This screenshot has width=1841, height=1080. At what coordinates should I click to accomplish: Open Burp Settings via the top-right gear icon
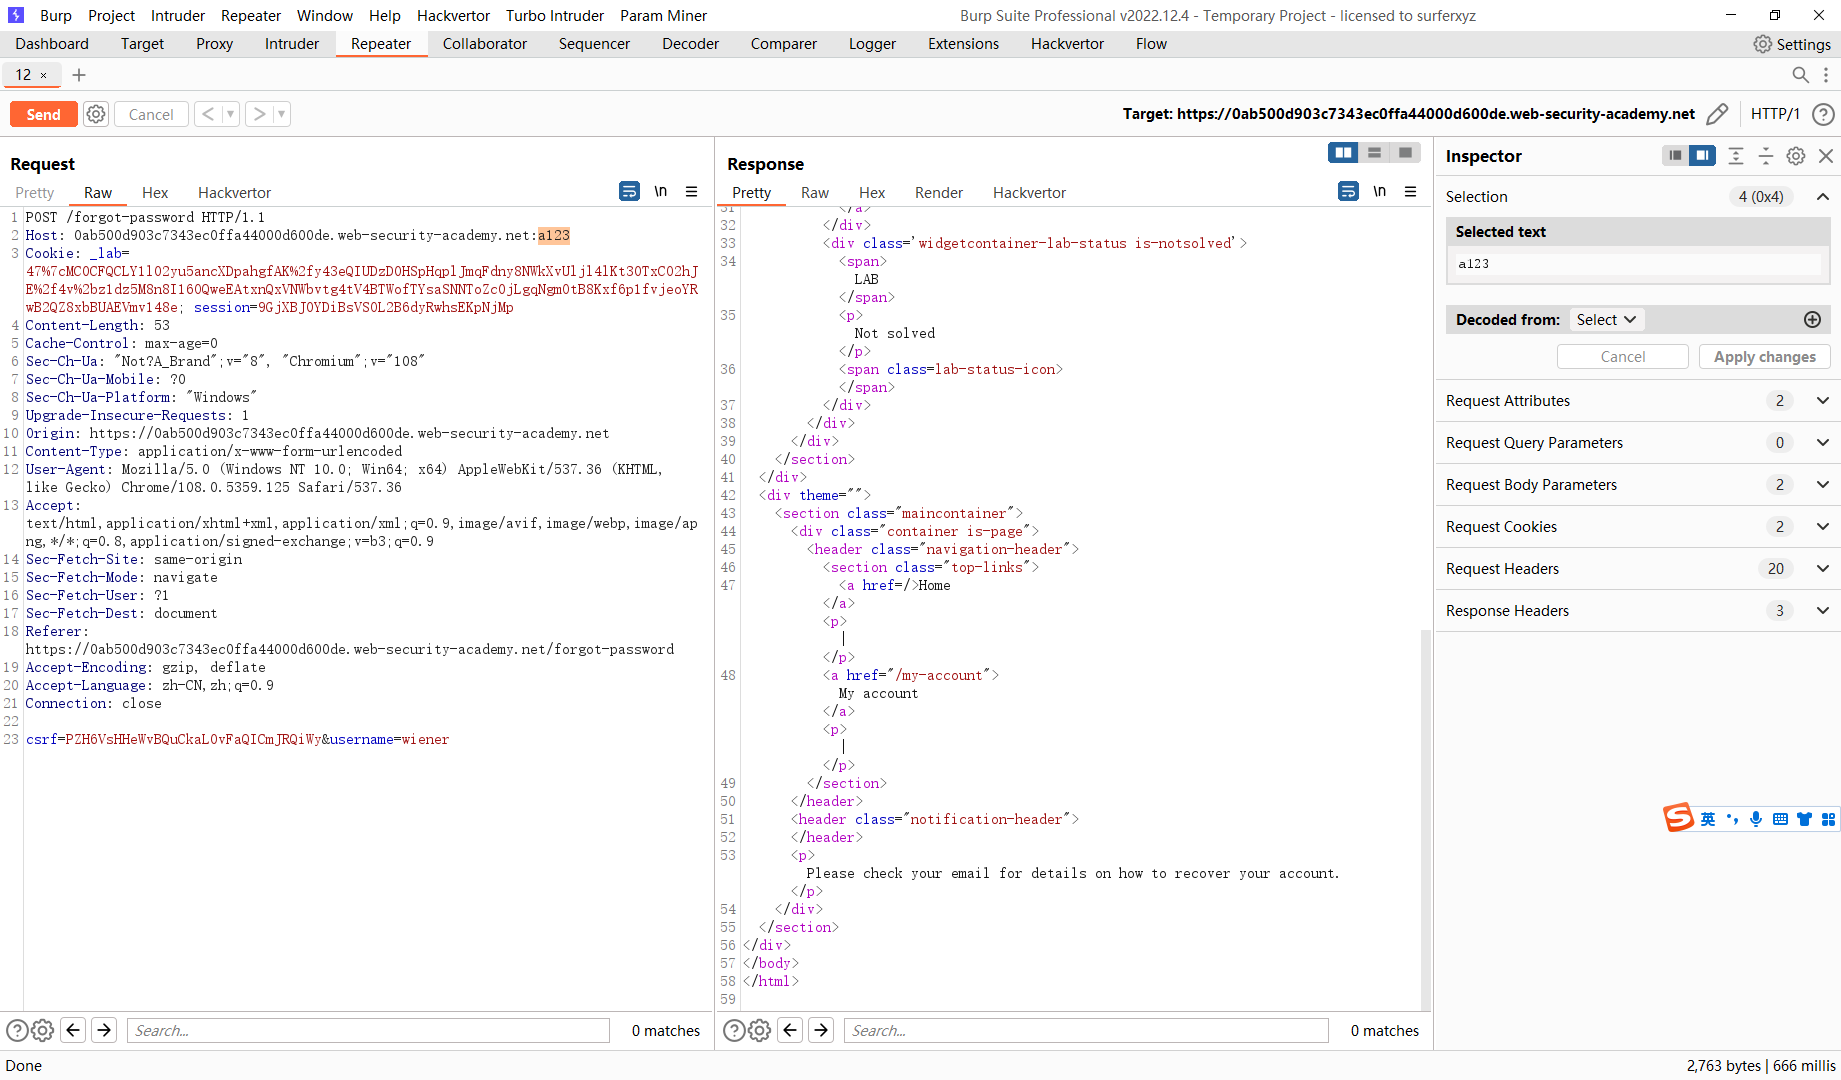pyautogui.click(x=1763, y=43)
